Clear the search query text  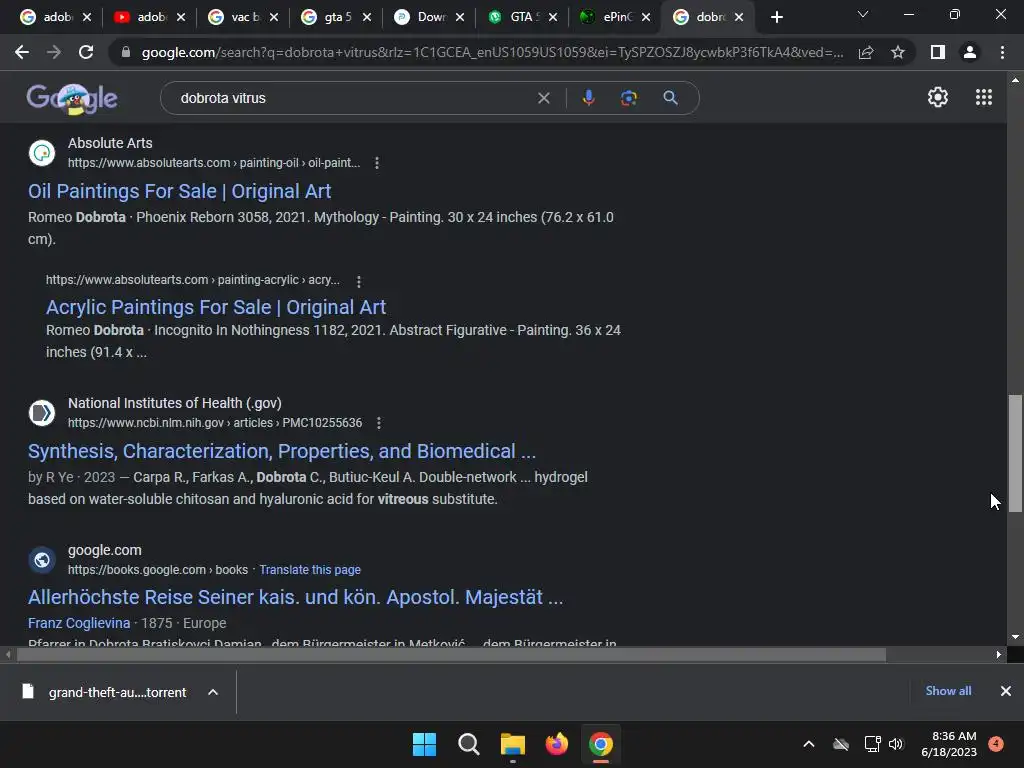point(543,98)
